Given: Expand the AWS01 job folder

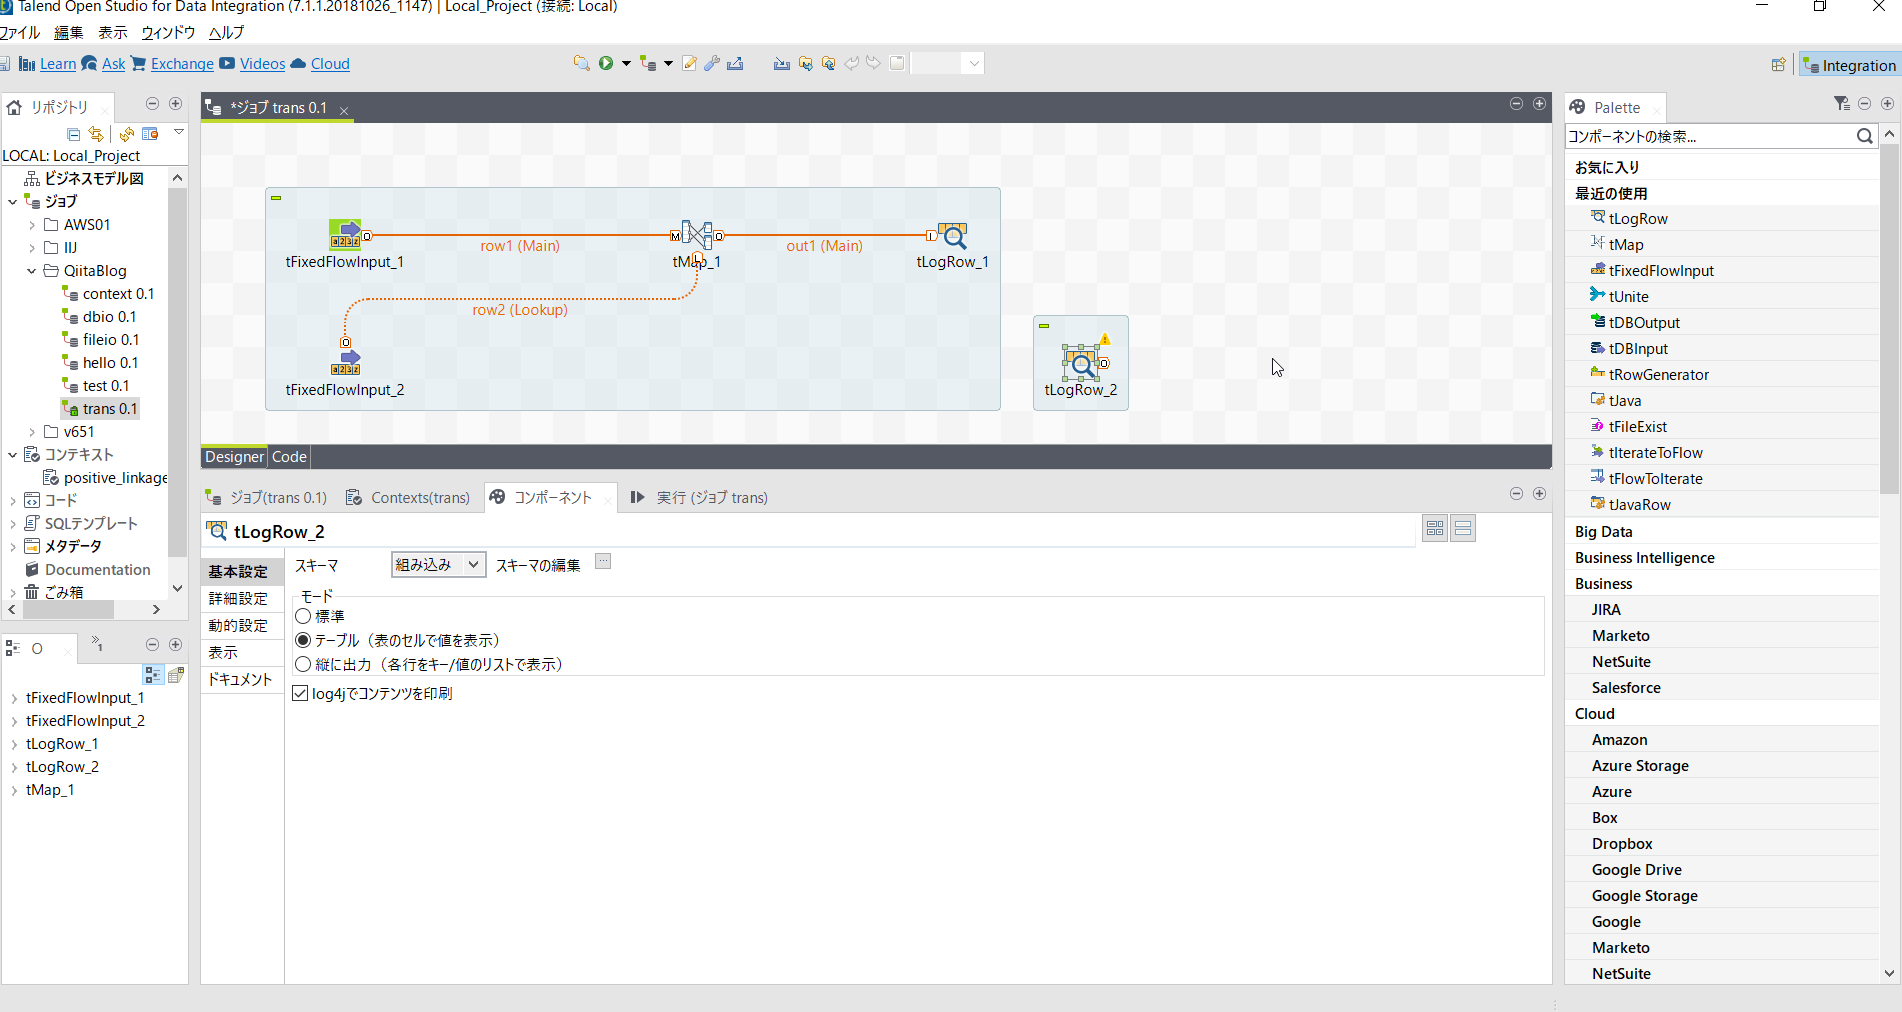Looking at the screenshot, I should point(33,224).
